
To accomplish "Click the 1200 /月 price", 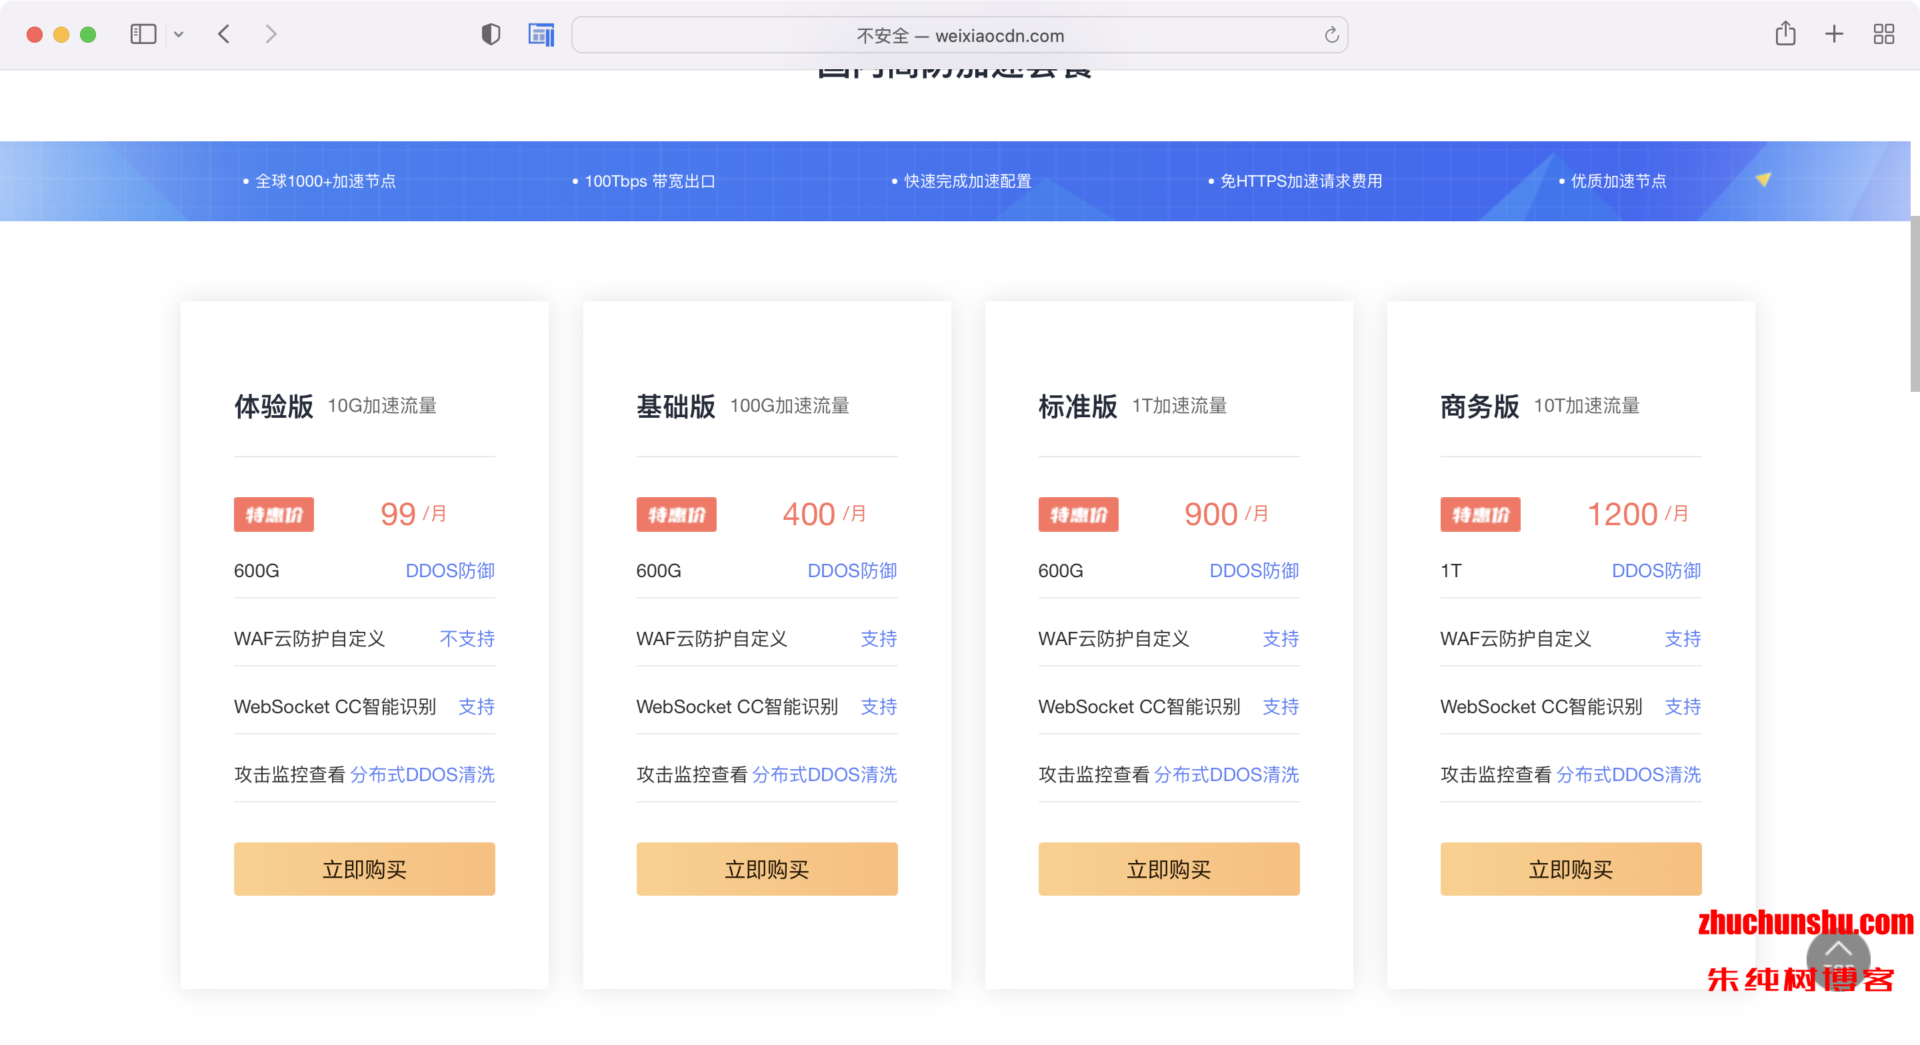I will pos(1638,514).
